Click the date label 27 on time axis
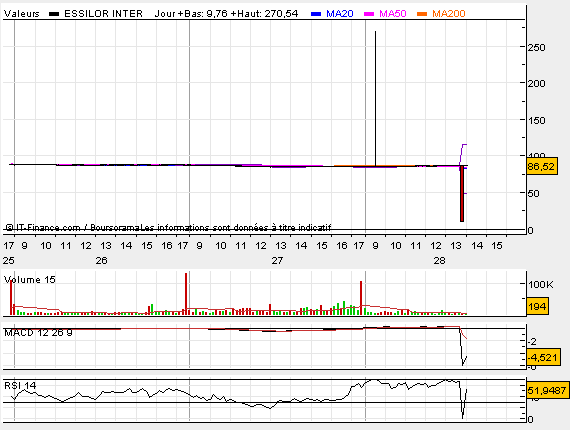The height and width of the screenshot is (430, 570). (277, 261)
